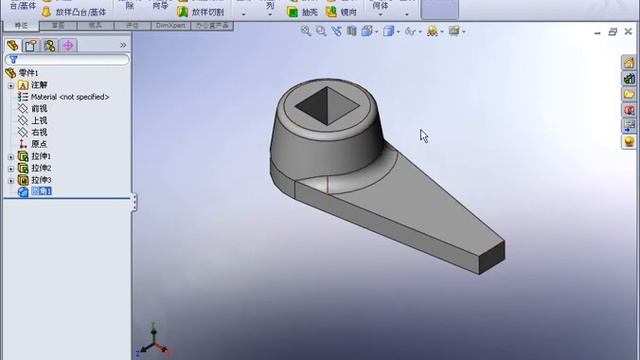Viewport: 640px width, 360px height.
Task: Click the View Settings icon
Action: point(454,31)
